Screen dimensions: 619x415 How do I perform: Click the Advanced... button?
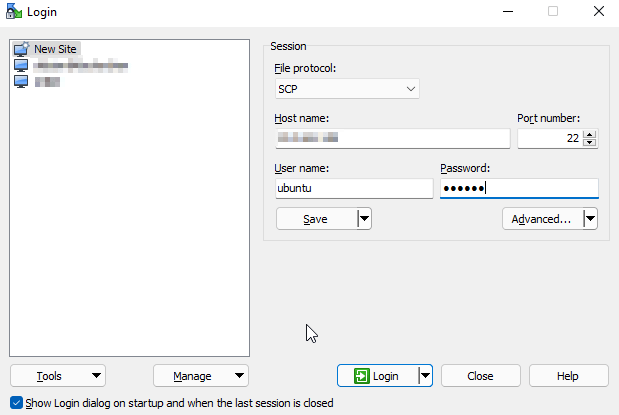tap(541, 219)
